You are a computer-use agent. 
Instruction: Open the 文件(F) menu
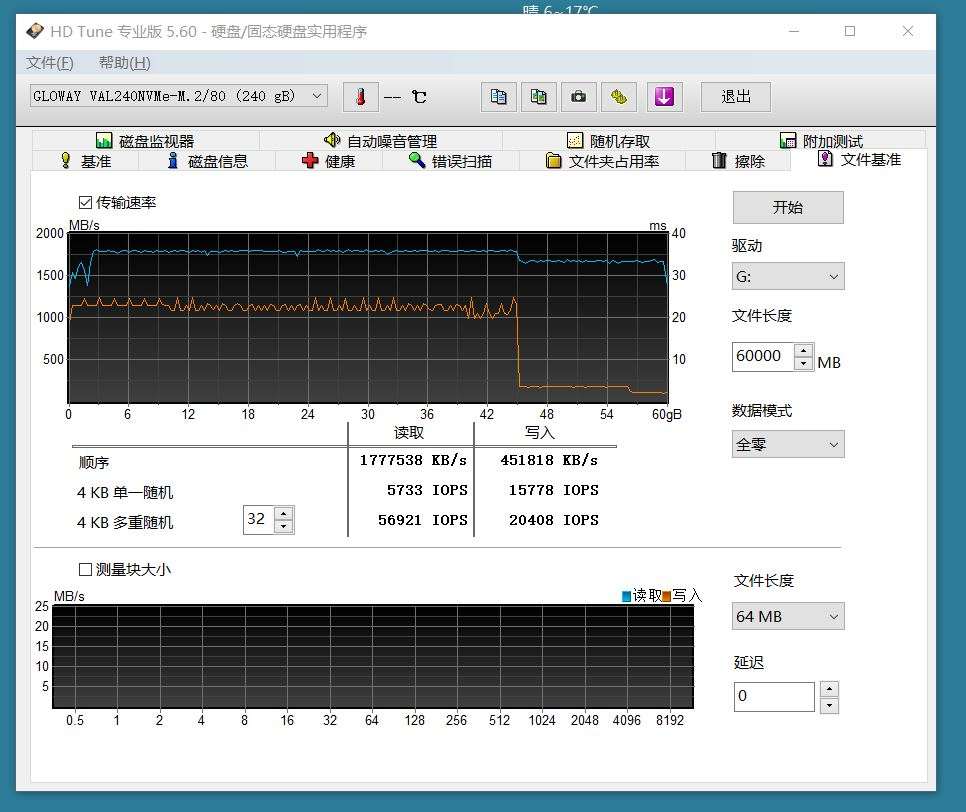(x=49, y=62)
